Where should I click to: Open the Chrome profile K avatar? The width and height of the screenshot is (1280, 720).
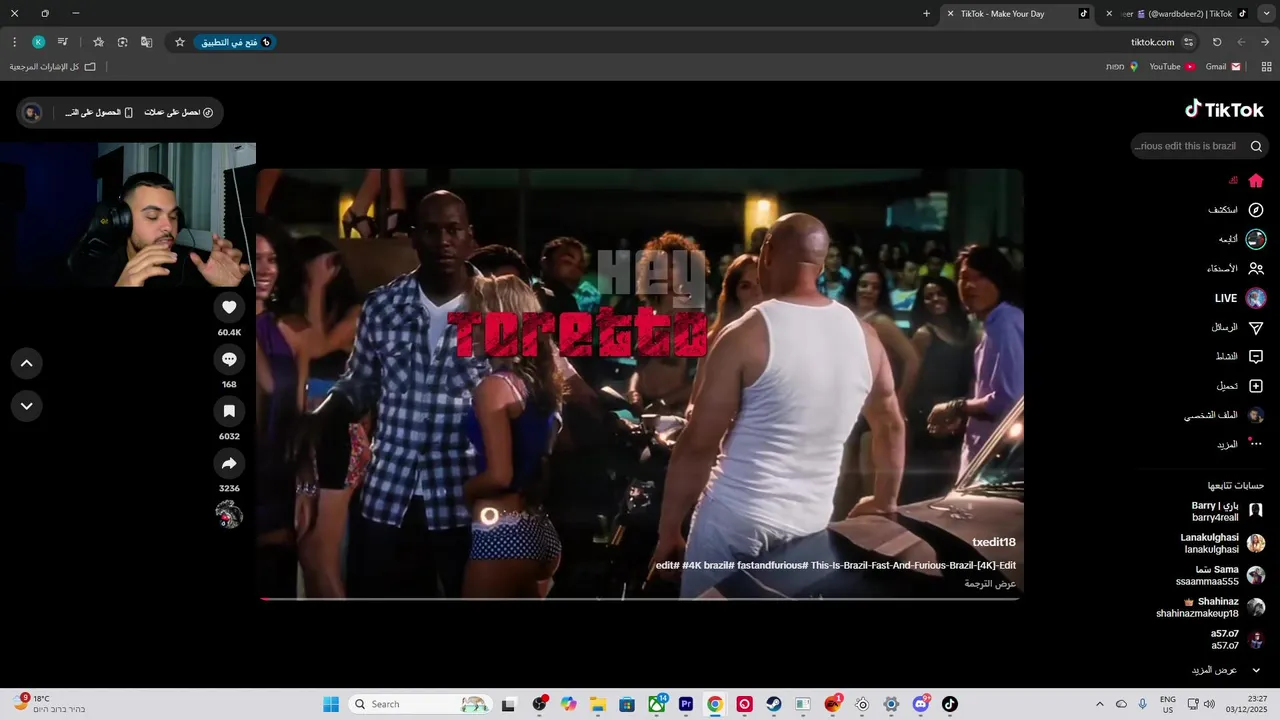[38, 42]
